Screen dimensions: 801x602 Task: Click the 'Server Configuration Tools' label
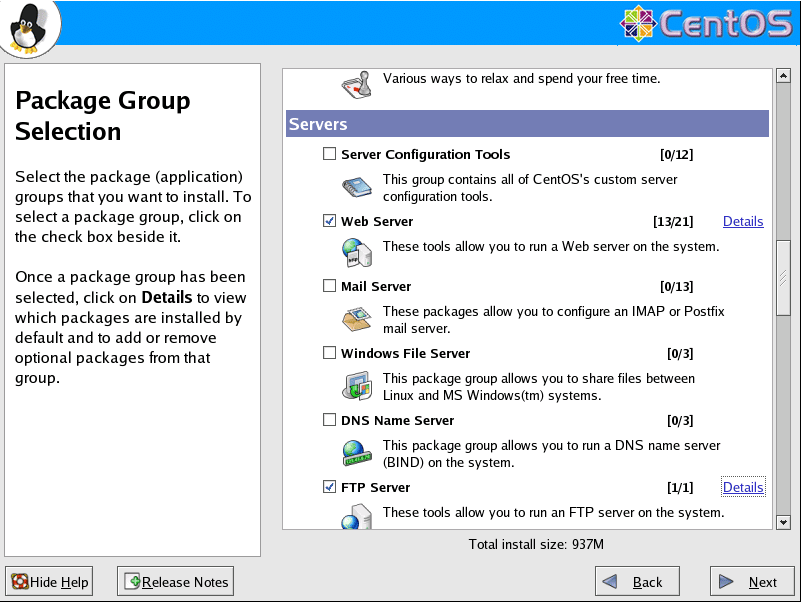point(426,154)
